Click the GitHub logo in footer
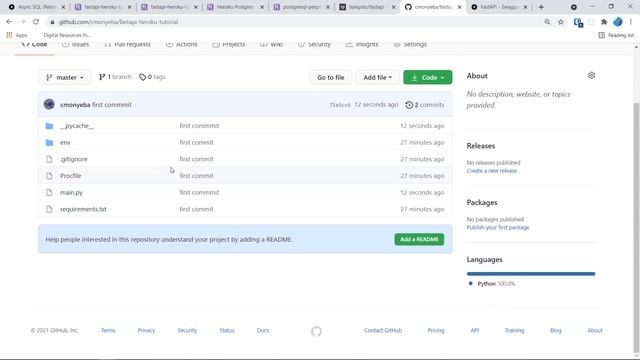This screenshot has height=360, width=640. 316,331
